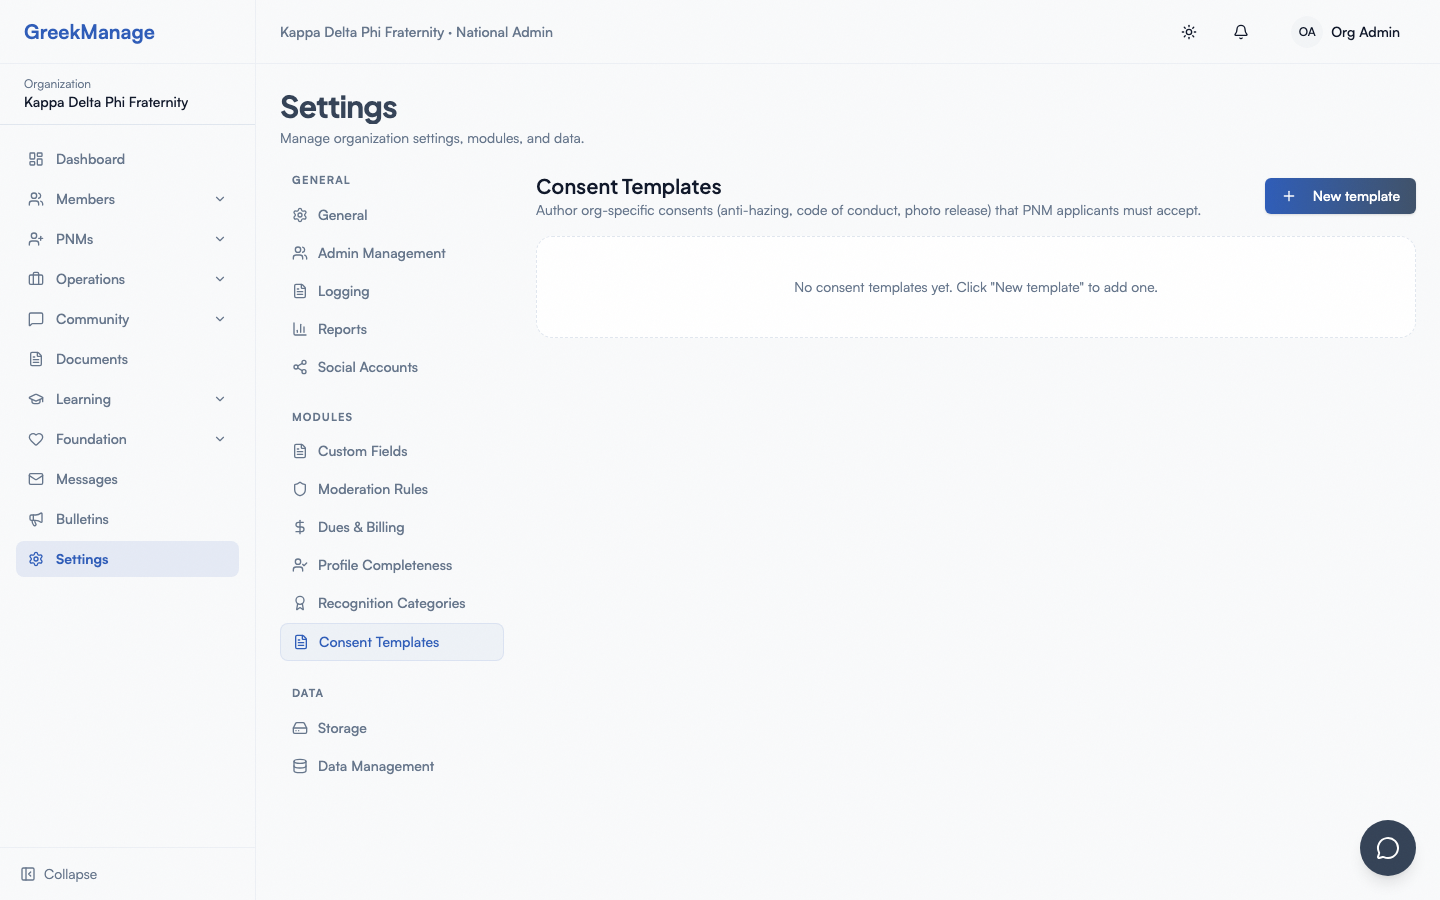This screenshot has width=1440, height=900.
Task: Select Data Management under DATA
Action: pos(375,766)
